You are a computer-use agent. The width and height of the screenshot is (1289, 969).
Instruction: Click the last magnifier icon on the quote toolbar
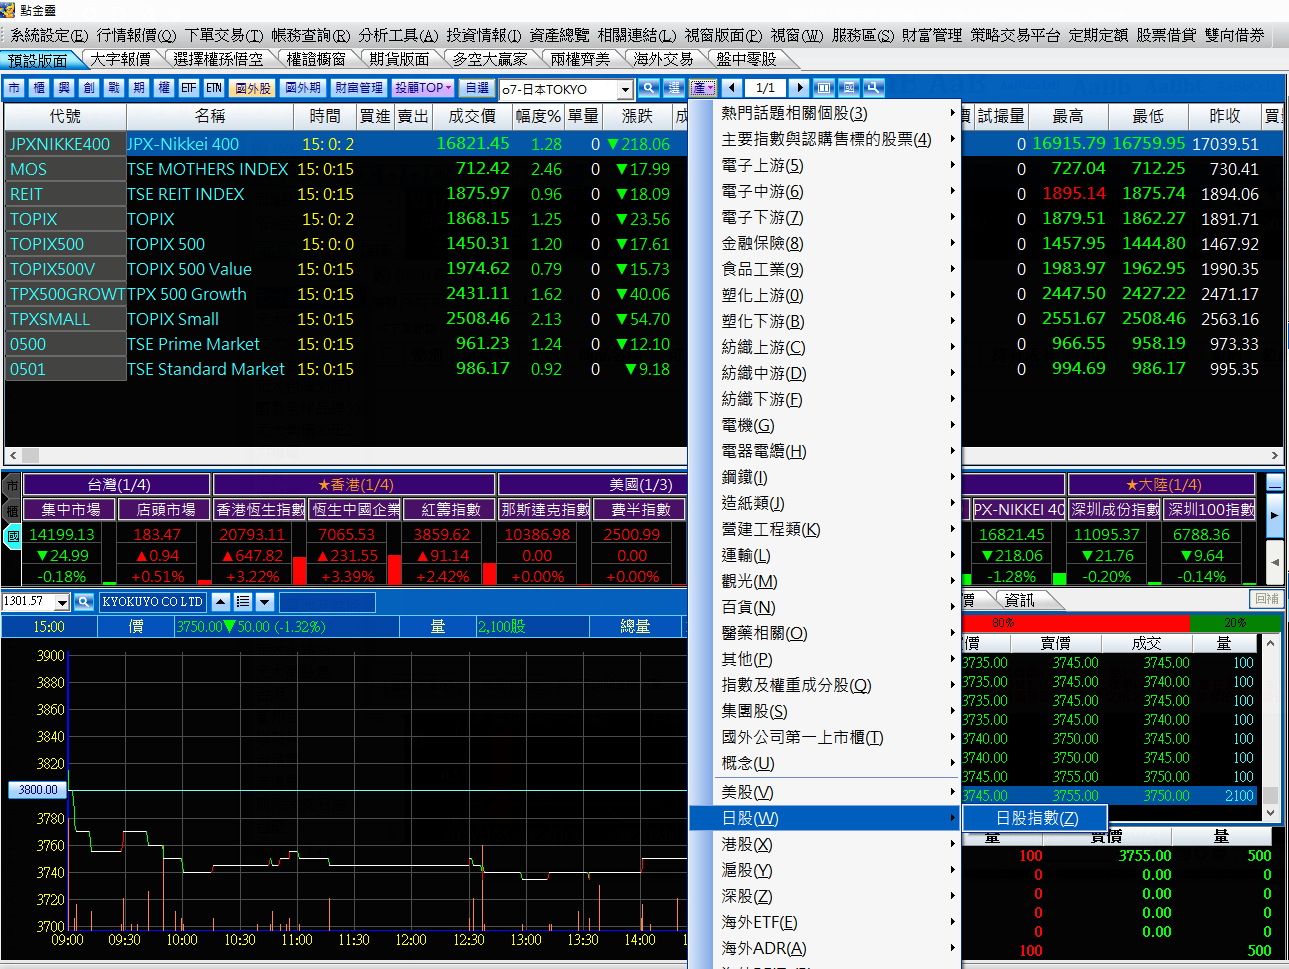(x=874, y=88)
